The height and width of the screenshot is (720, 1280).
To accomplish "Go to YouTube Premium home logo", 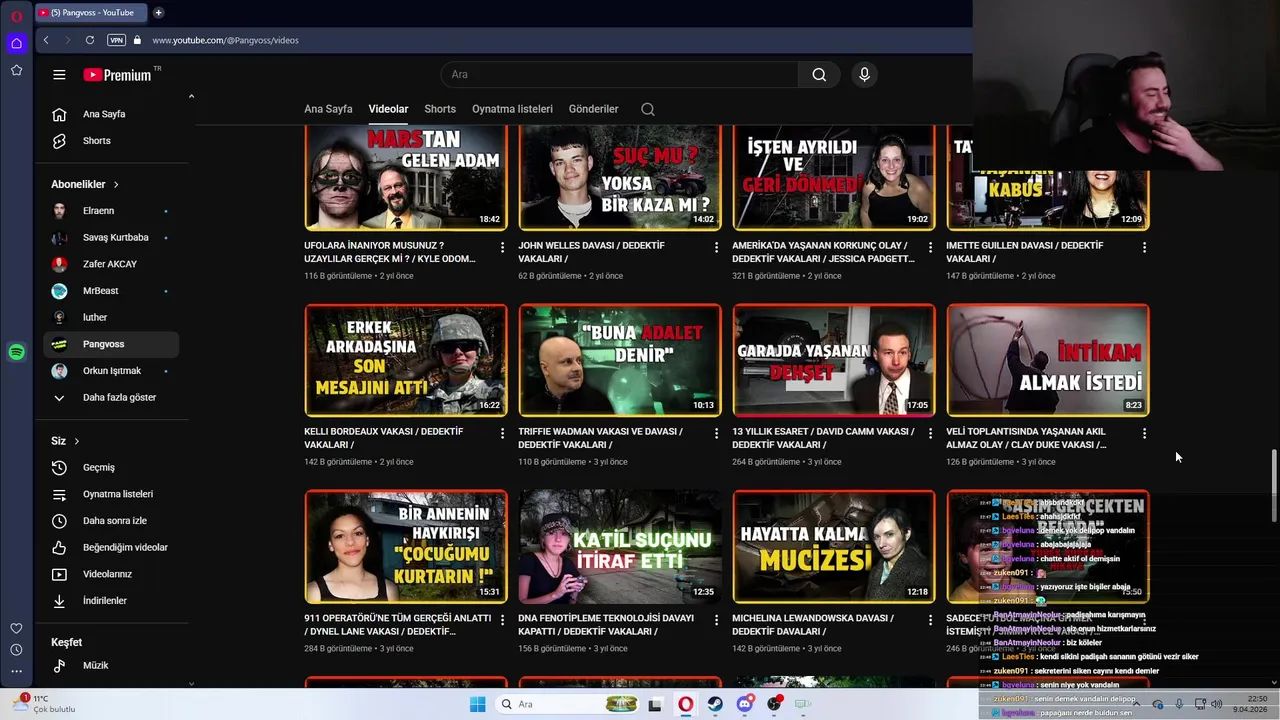I will tap(117, 75).
